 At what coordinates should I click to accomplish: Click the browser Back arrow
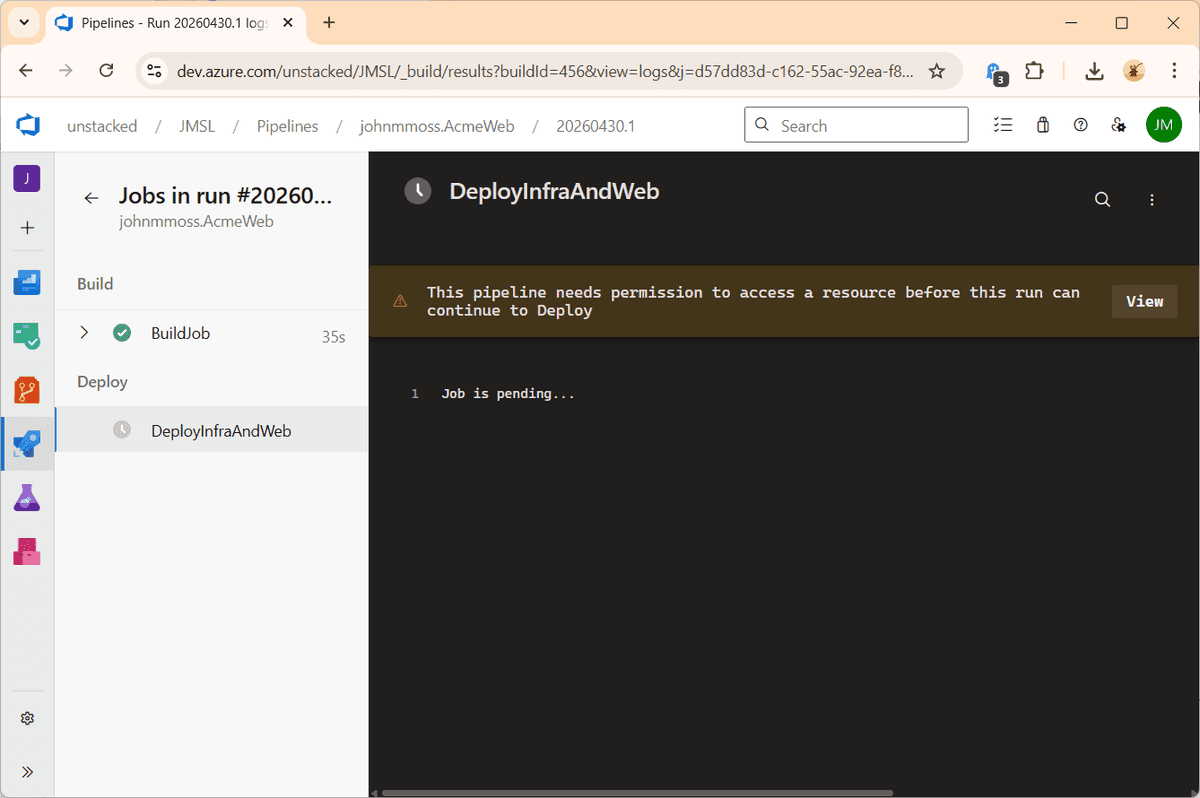(x=26, y=70)
